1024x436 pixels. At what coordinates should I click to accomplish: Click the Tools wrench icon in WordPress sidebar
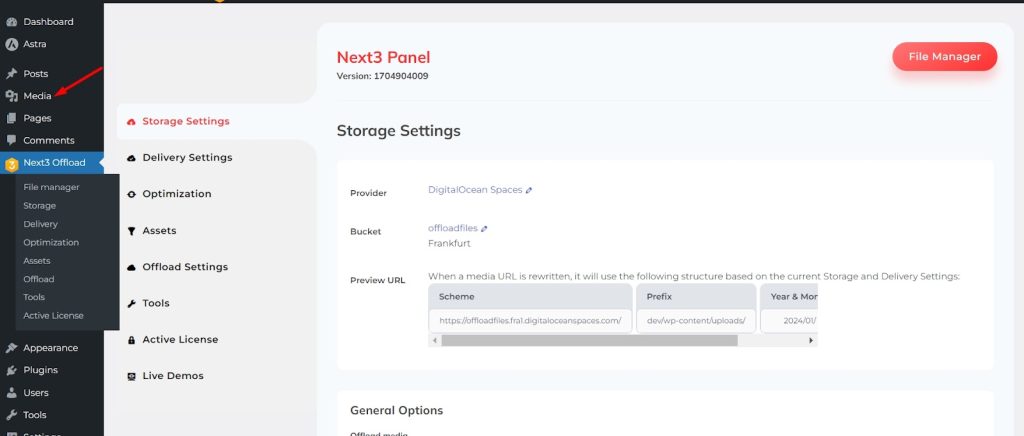11,415
